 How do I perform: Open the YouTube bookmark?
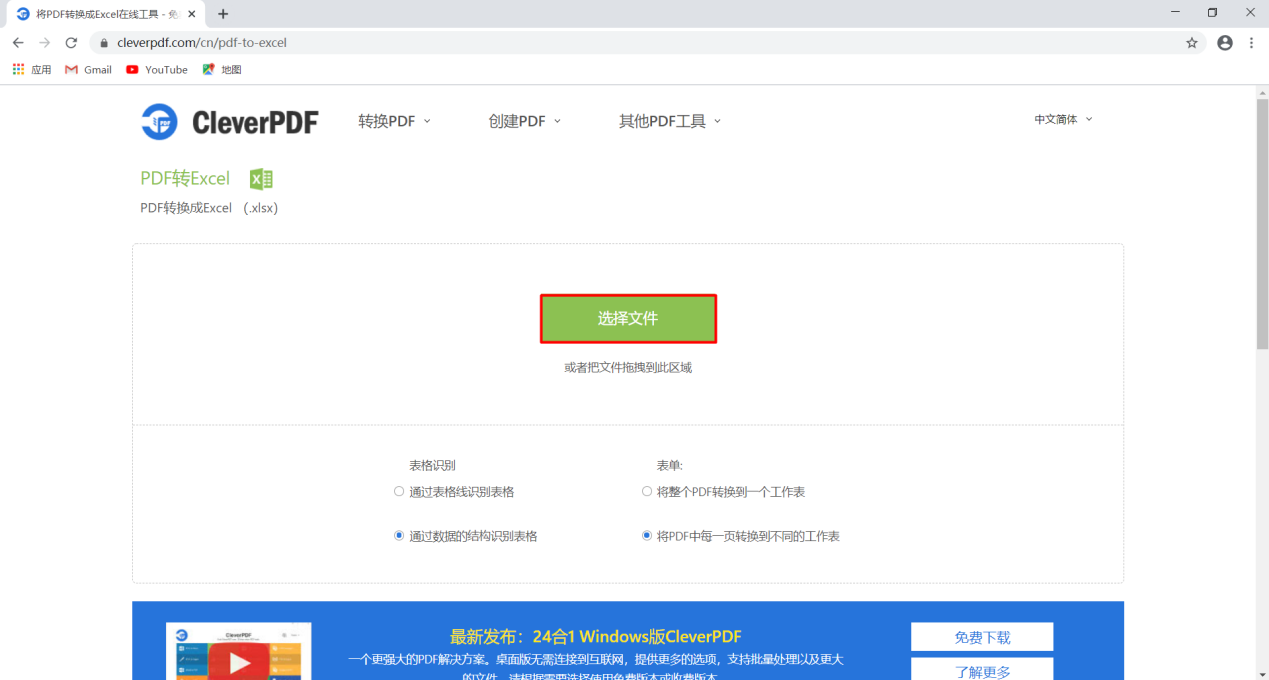pos(157,70)
